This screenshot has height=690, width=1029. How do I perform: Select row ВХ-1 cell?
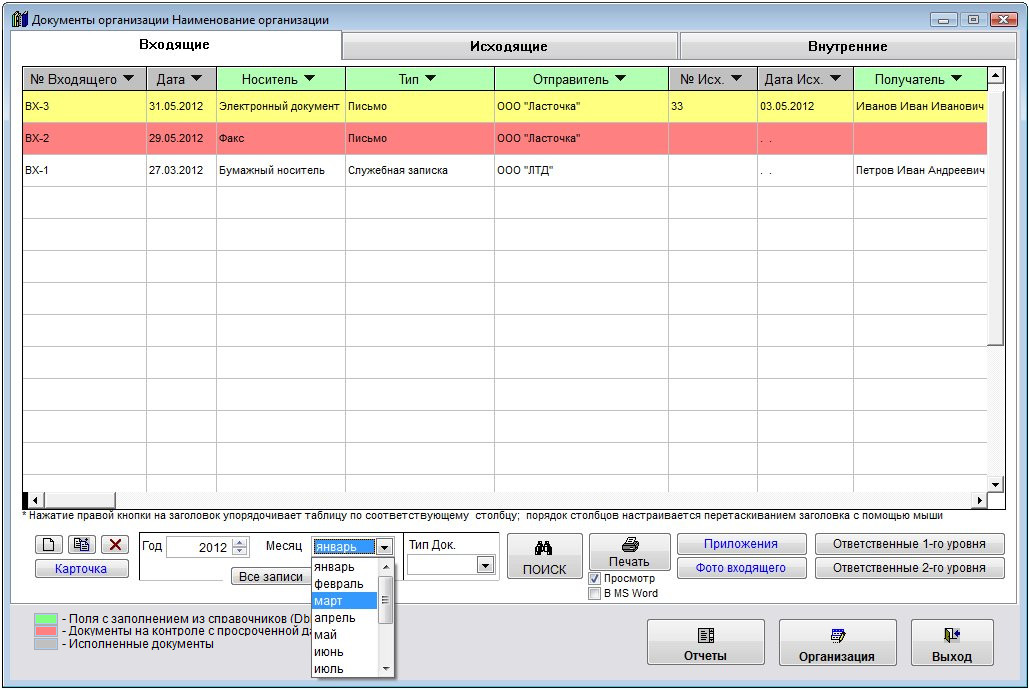(x=85, y=171)
